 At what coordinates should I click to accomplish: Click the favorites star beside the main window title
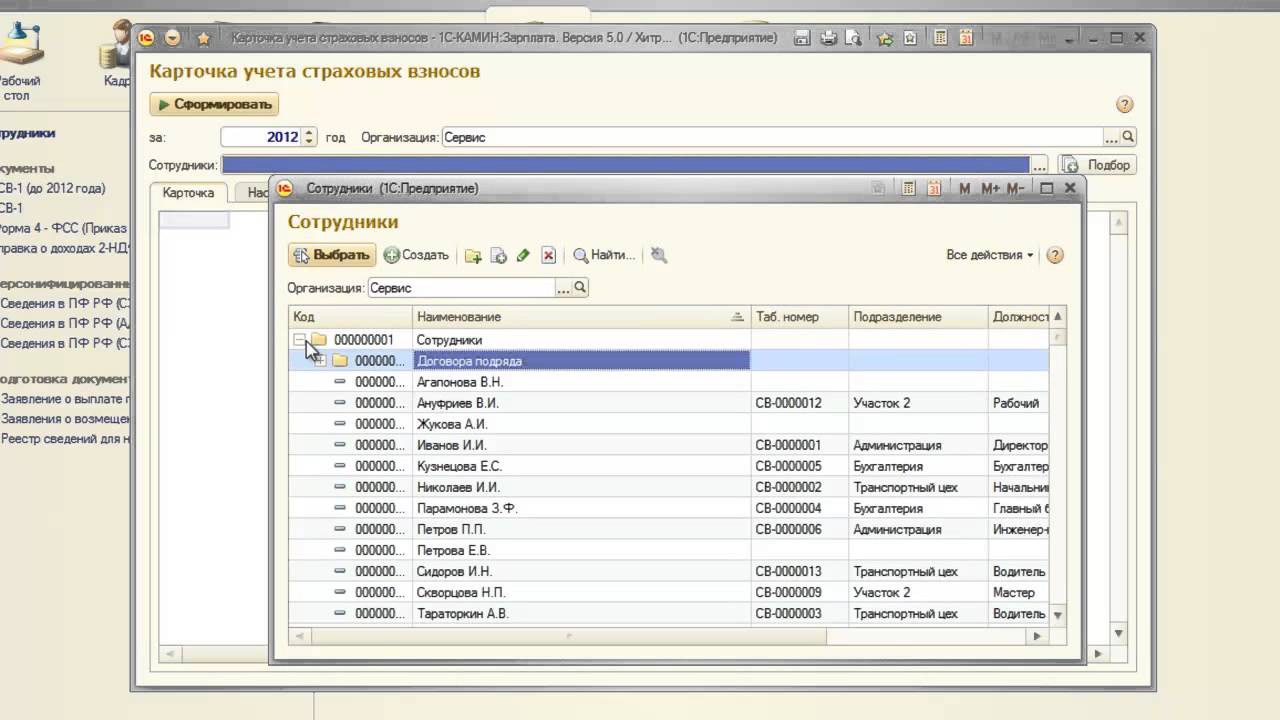pyautogui.click(x=204, y=38)
